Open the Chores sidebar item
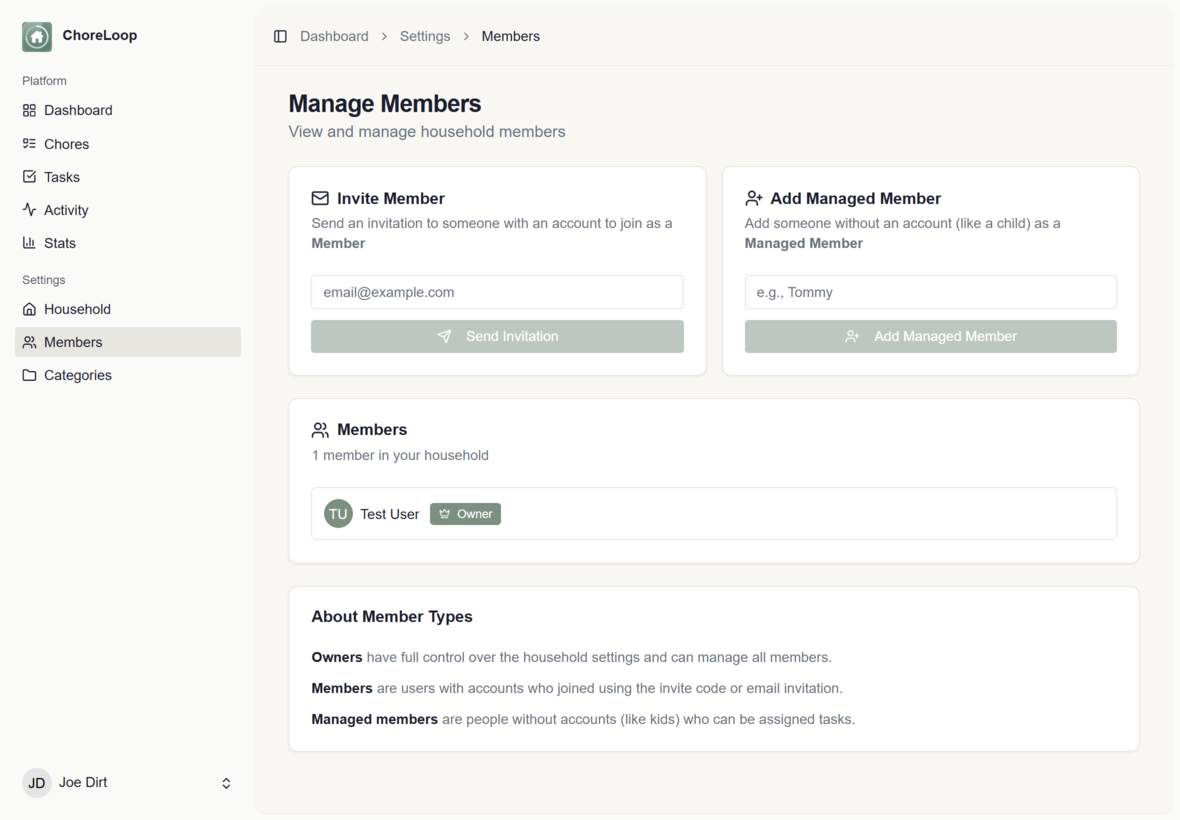Viewport: 1180px width, 820px height. (x=128, y=144)
